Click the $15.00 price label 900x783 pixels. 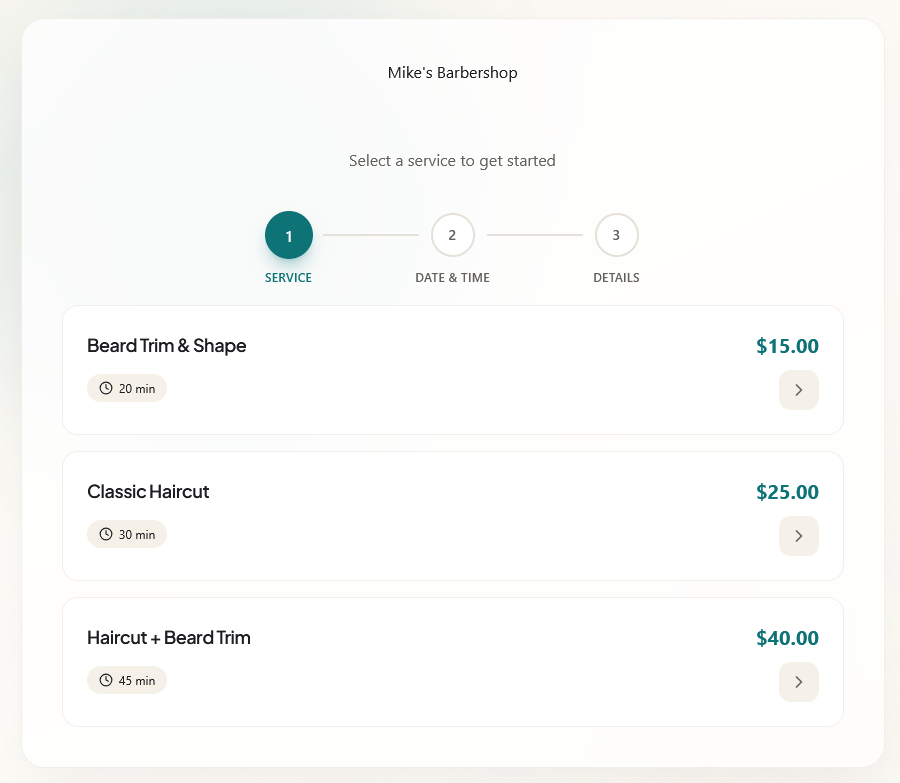click(x=787, y=346)
